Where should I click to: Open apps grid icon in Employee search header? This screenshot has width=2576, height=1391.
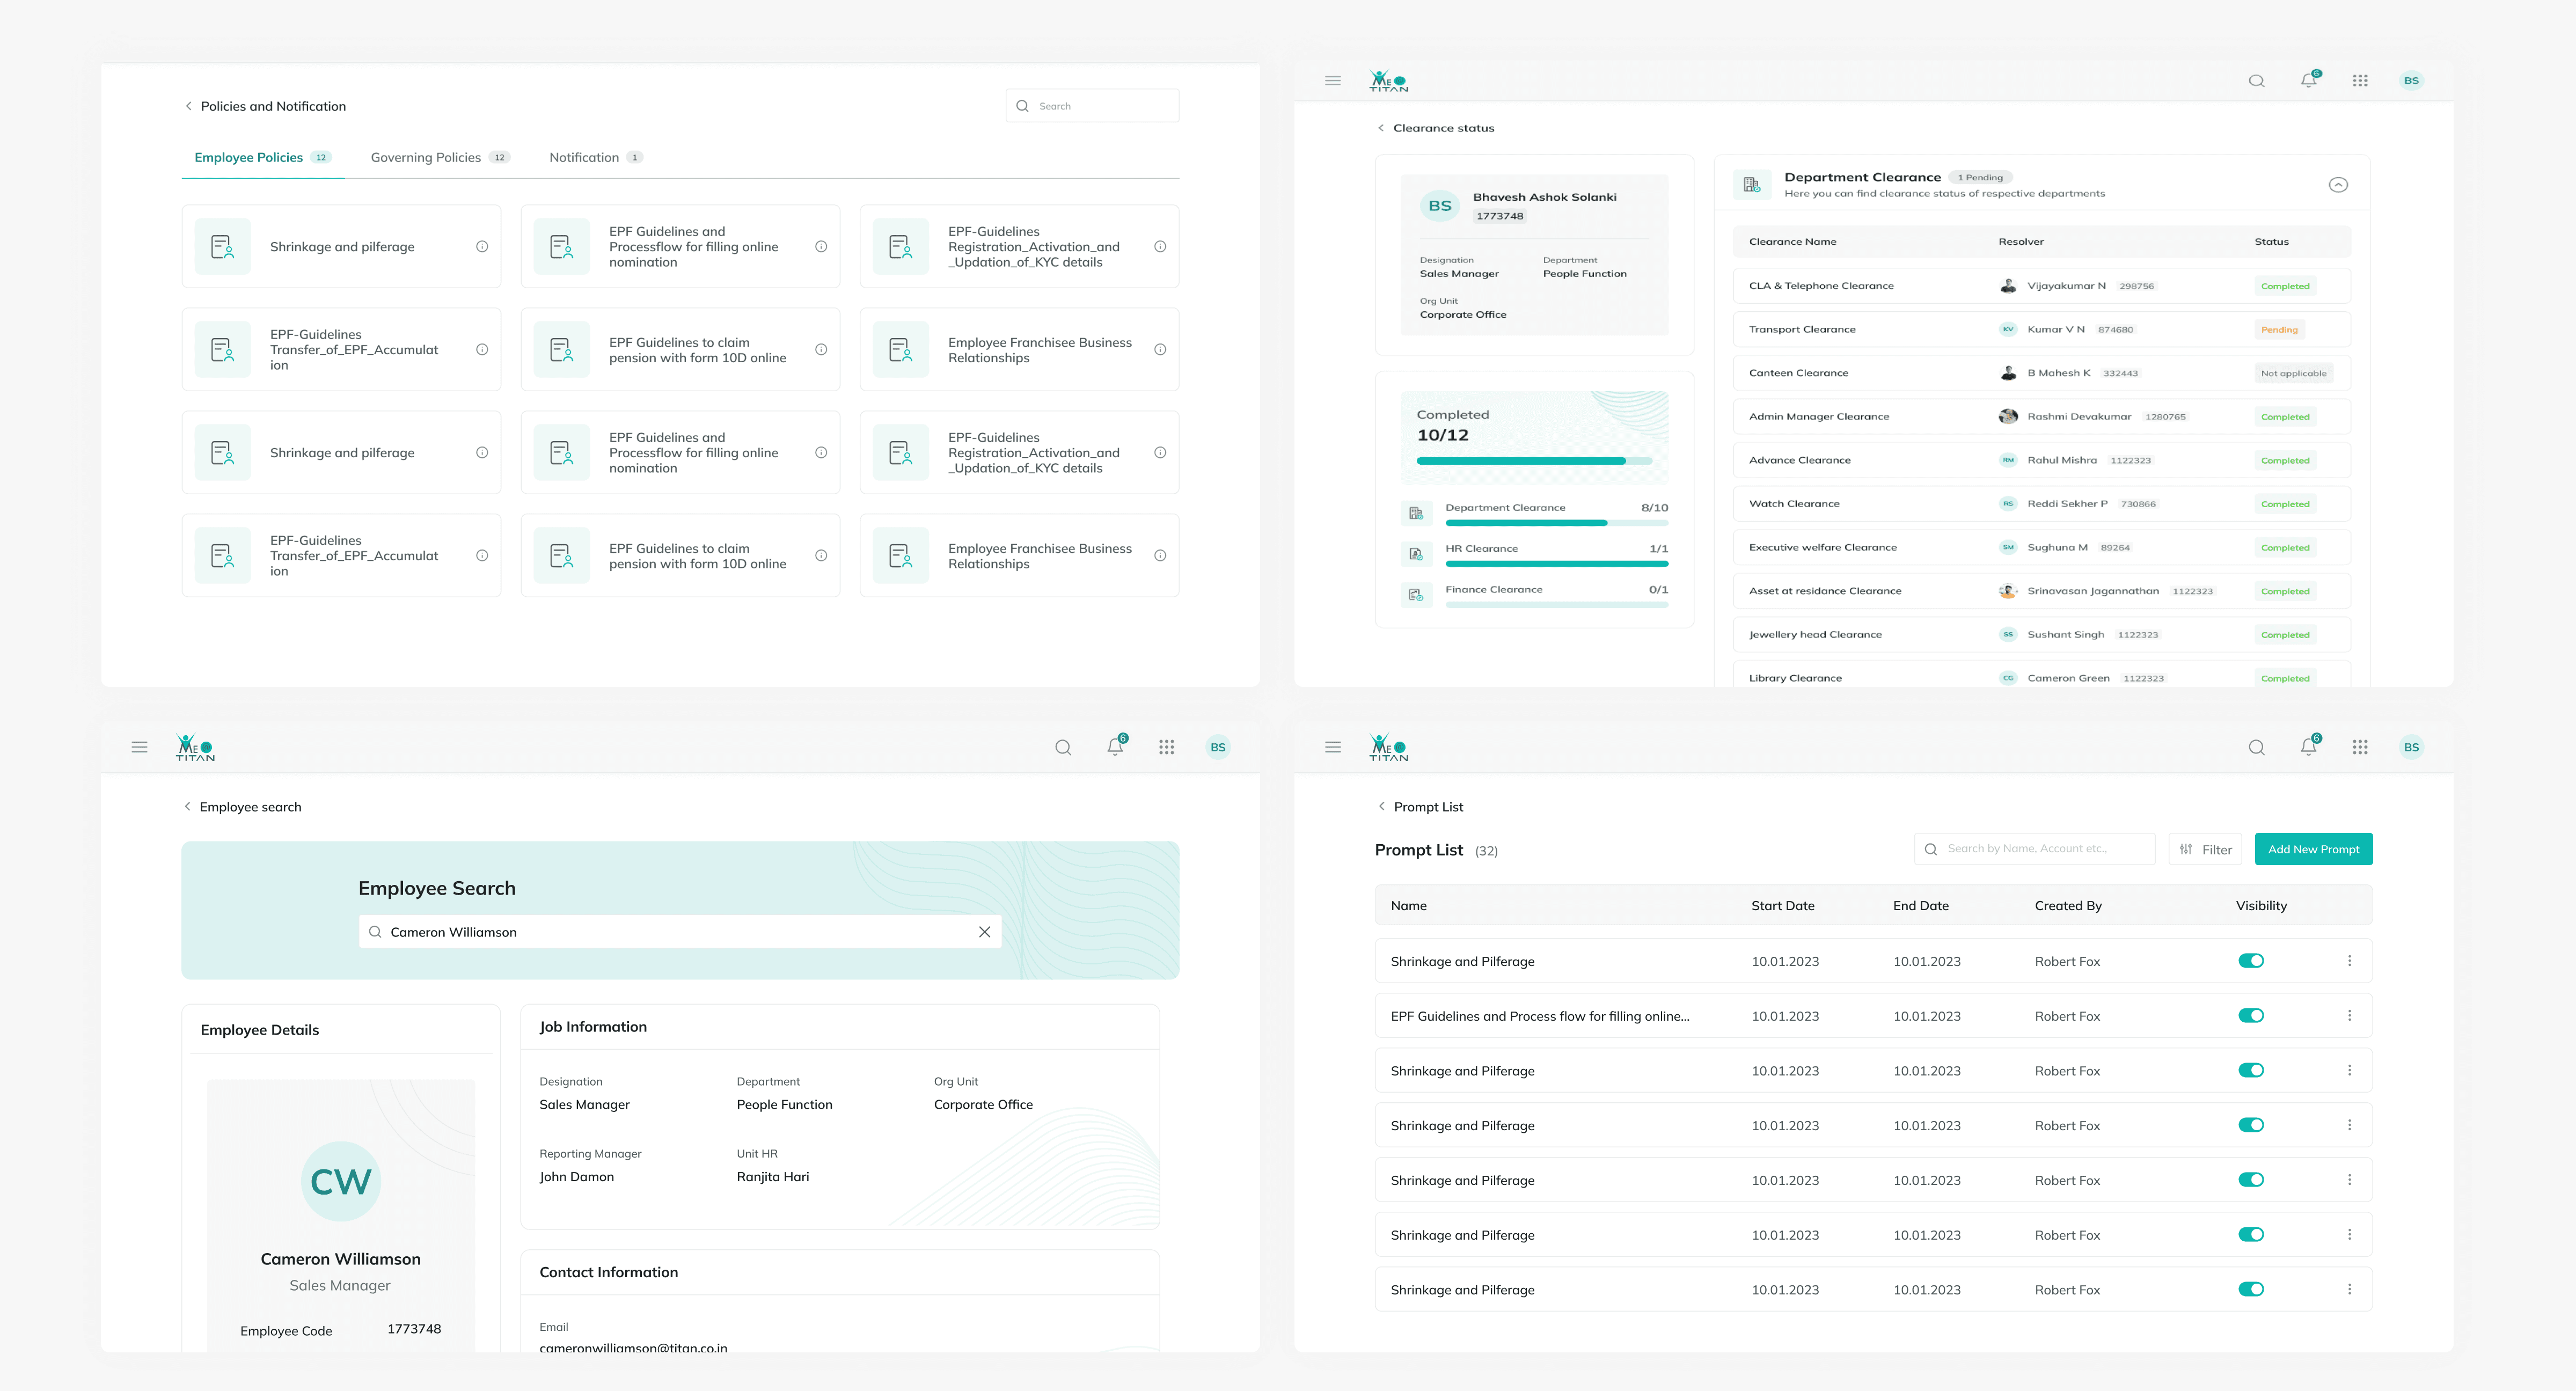coord(1166,747)
